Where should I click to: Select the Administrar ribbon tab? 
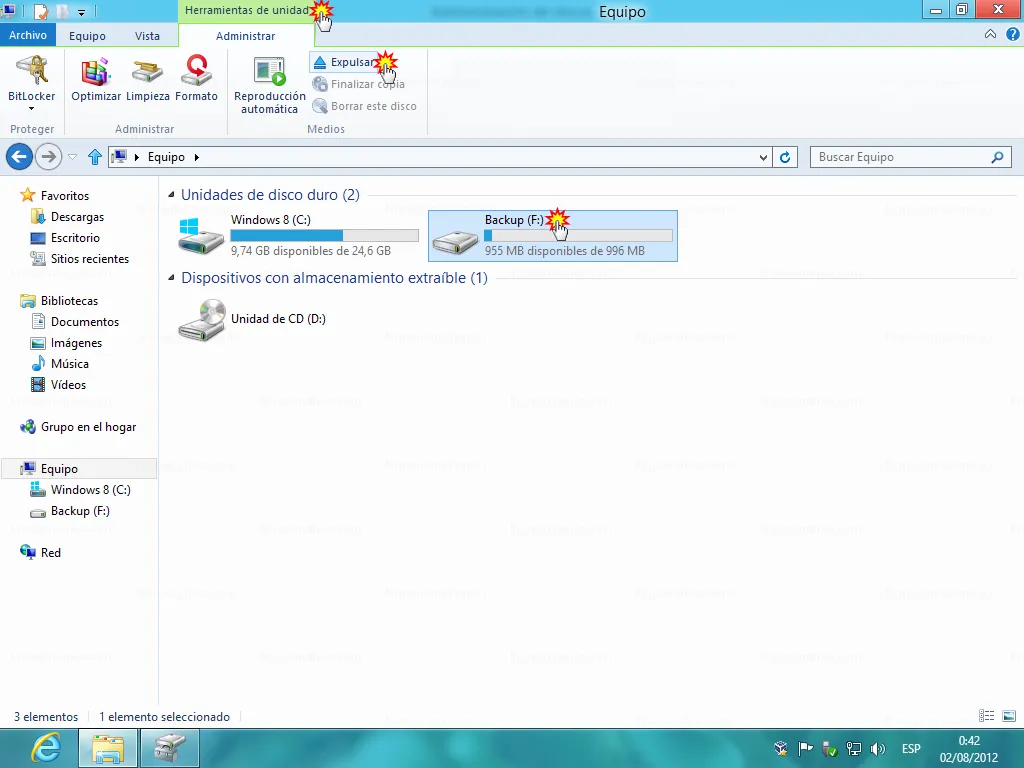pos(246,36)
